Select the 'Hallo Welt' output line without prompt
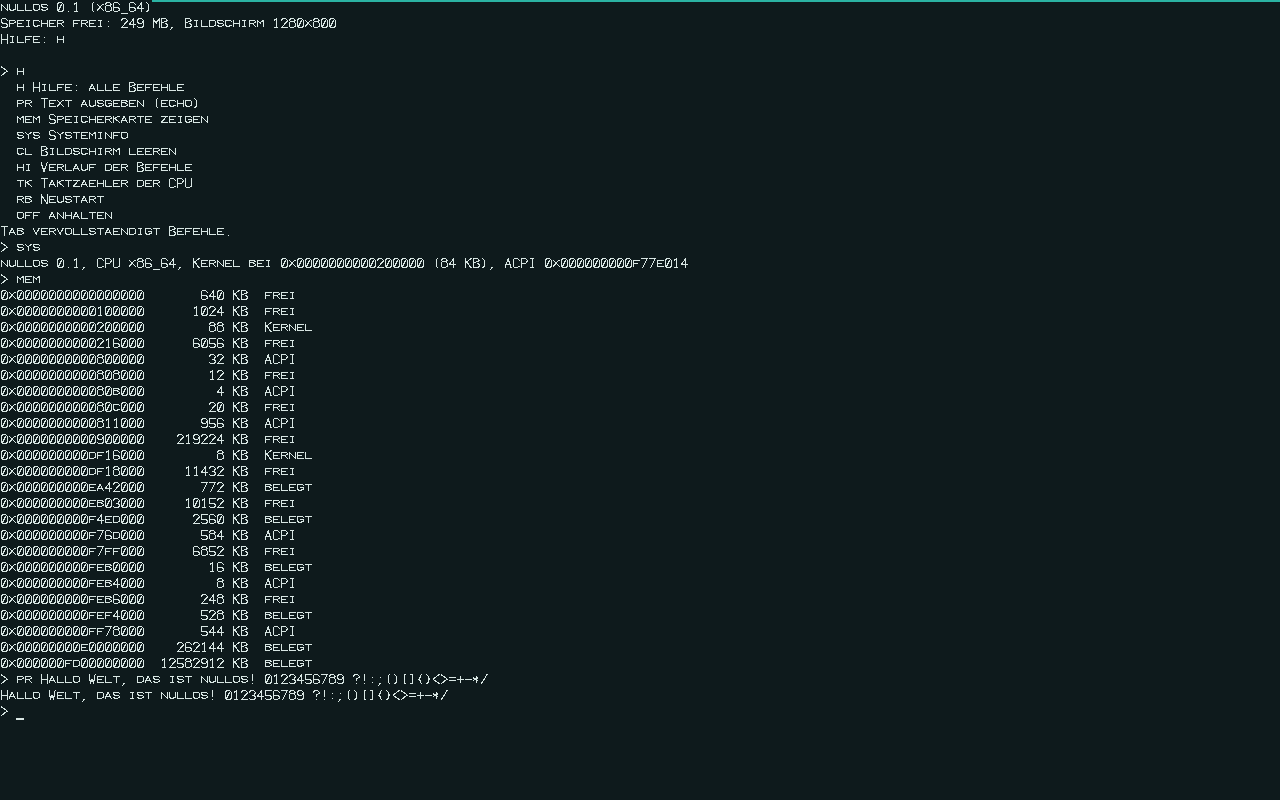Viewport: 1280px width, 800px height. click(224, 695)
